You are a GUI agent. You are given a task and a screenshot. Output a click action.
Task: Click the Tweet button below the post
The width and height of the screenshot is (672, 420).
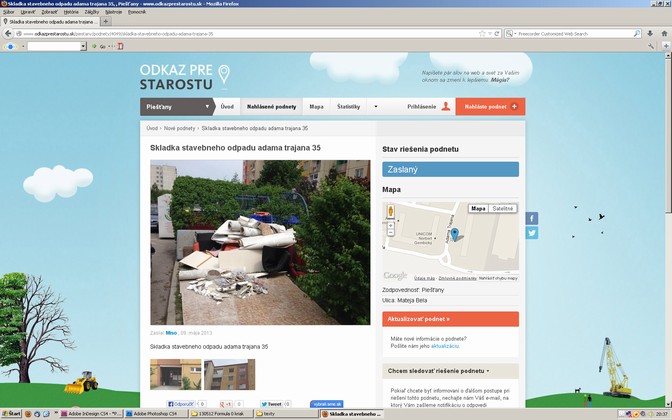(x=271, y=404)
